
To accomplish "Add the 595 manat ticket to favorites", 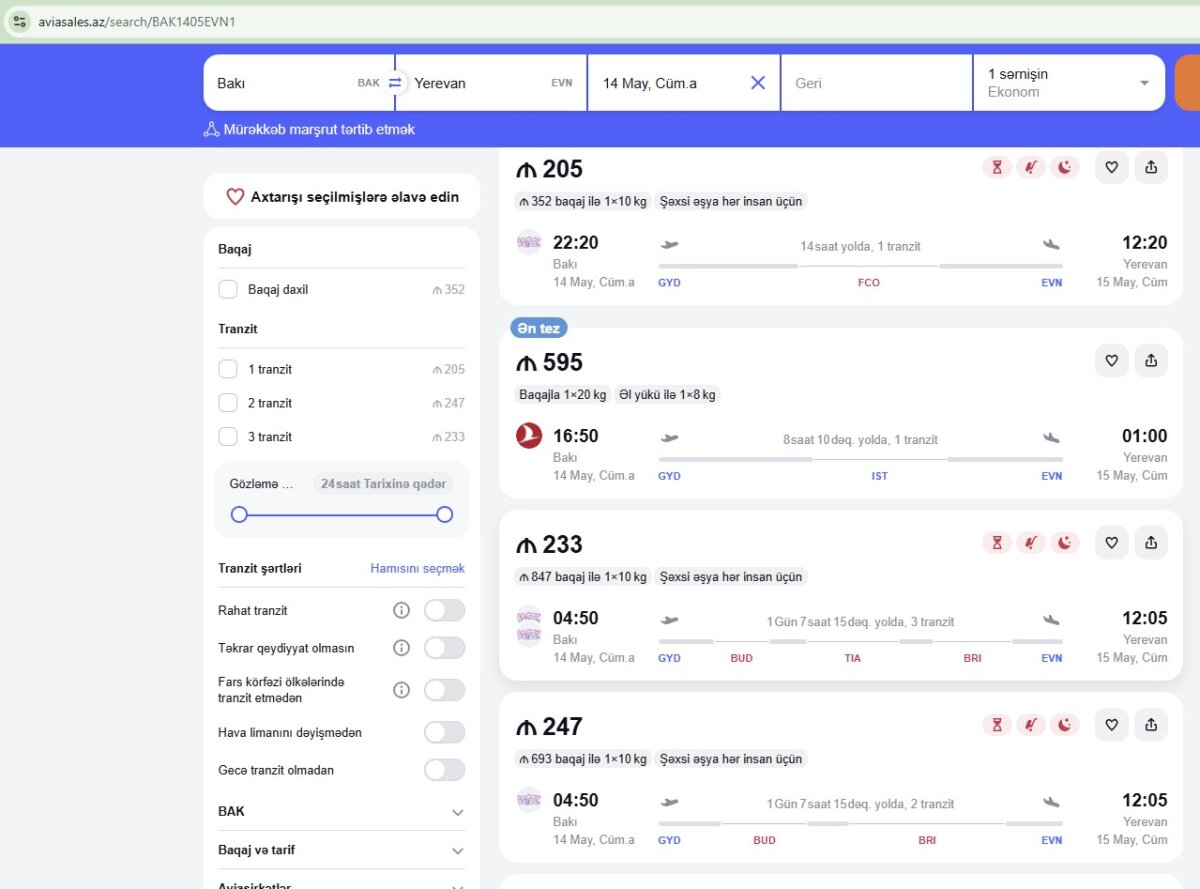I will (x=1111, y=360).
